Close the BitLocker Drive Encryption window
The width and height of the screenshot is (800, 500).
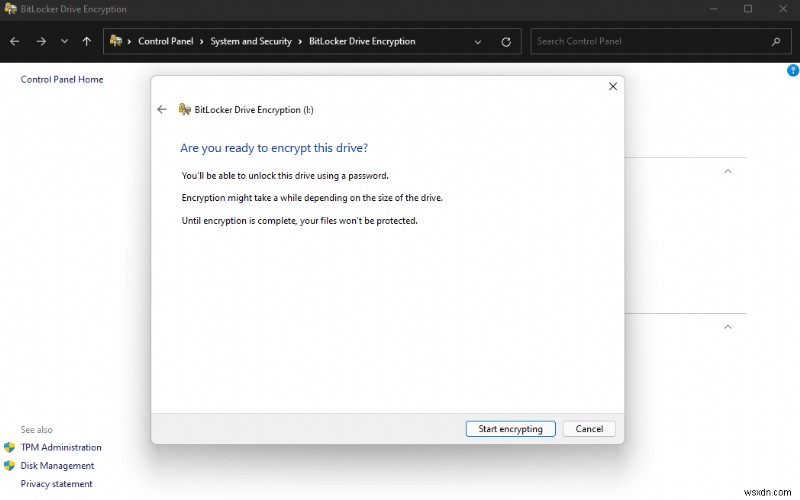(783, 9)
